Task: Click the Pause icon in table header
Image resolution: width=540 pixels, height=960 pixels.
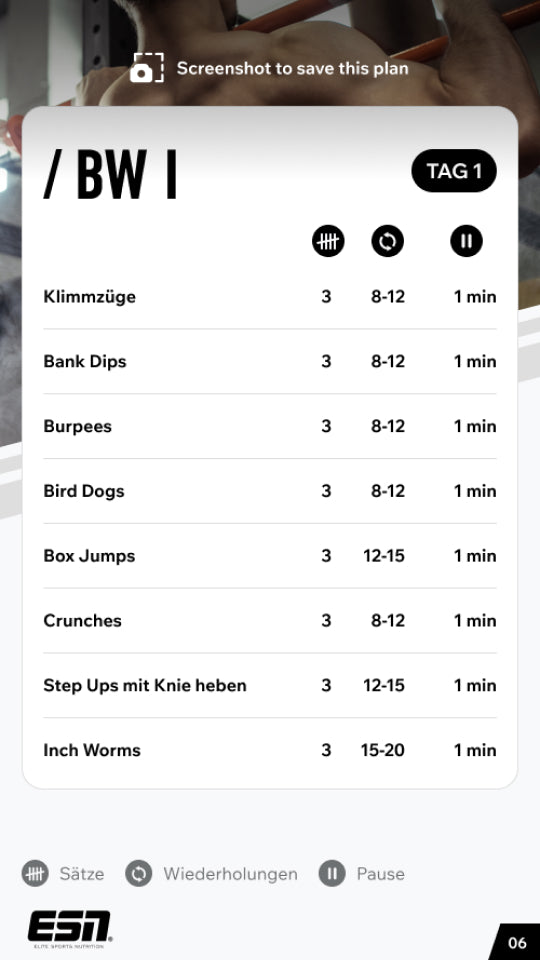Action: (467, 241)
